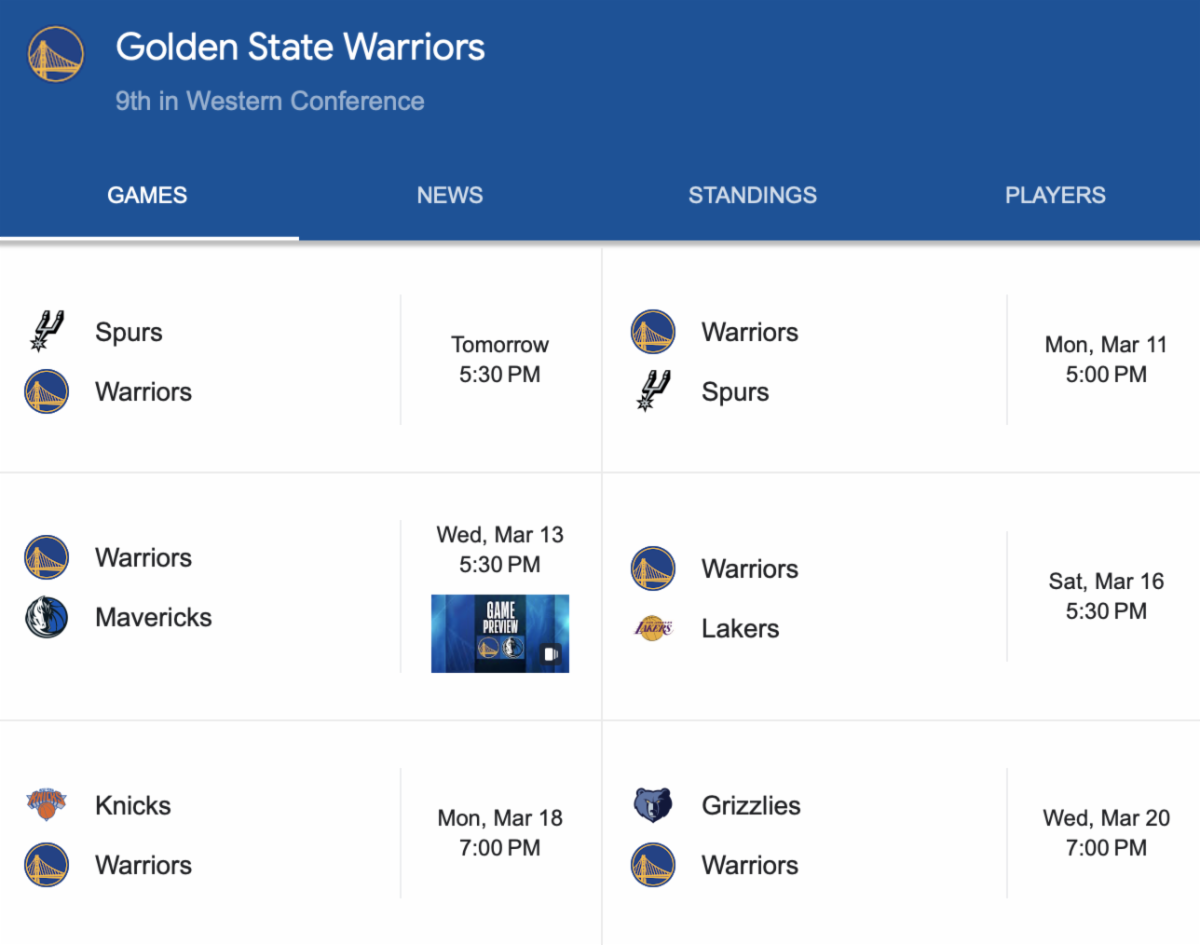Select the Games tab
The image size is (1200, 945).
tap(147, 195)
